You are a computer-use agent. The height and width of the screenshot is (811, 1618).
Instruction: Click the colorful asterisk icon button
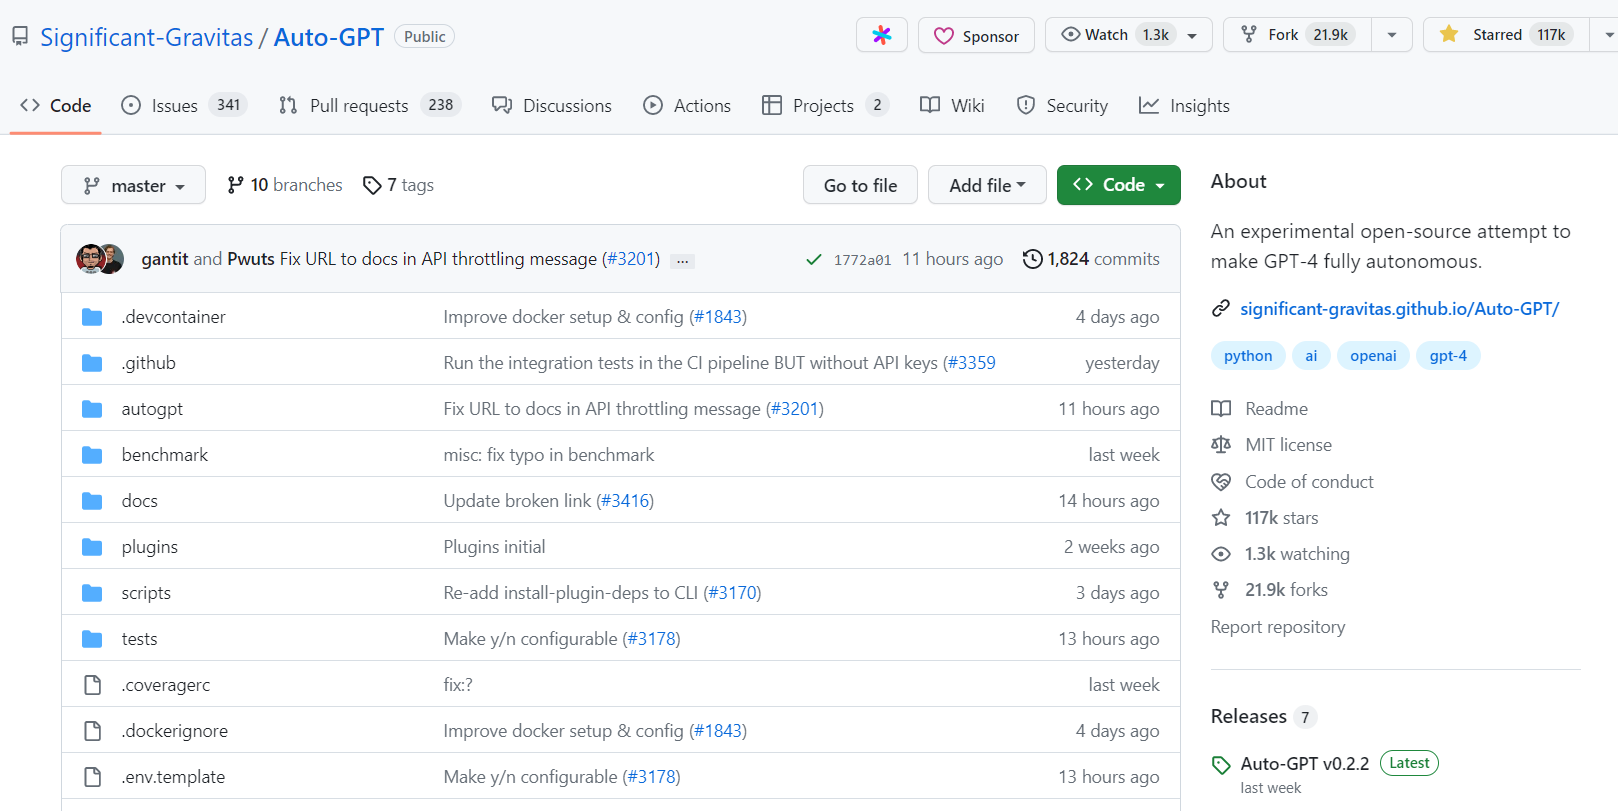882,35
